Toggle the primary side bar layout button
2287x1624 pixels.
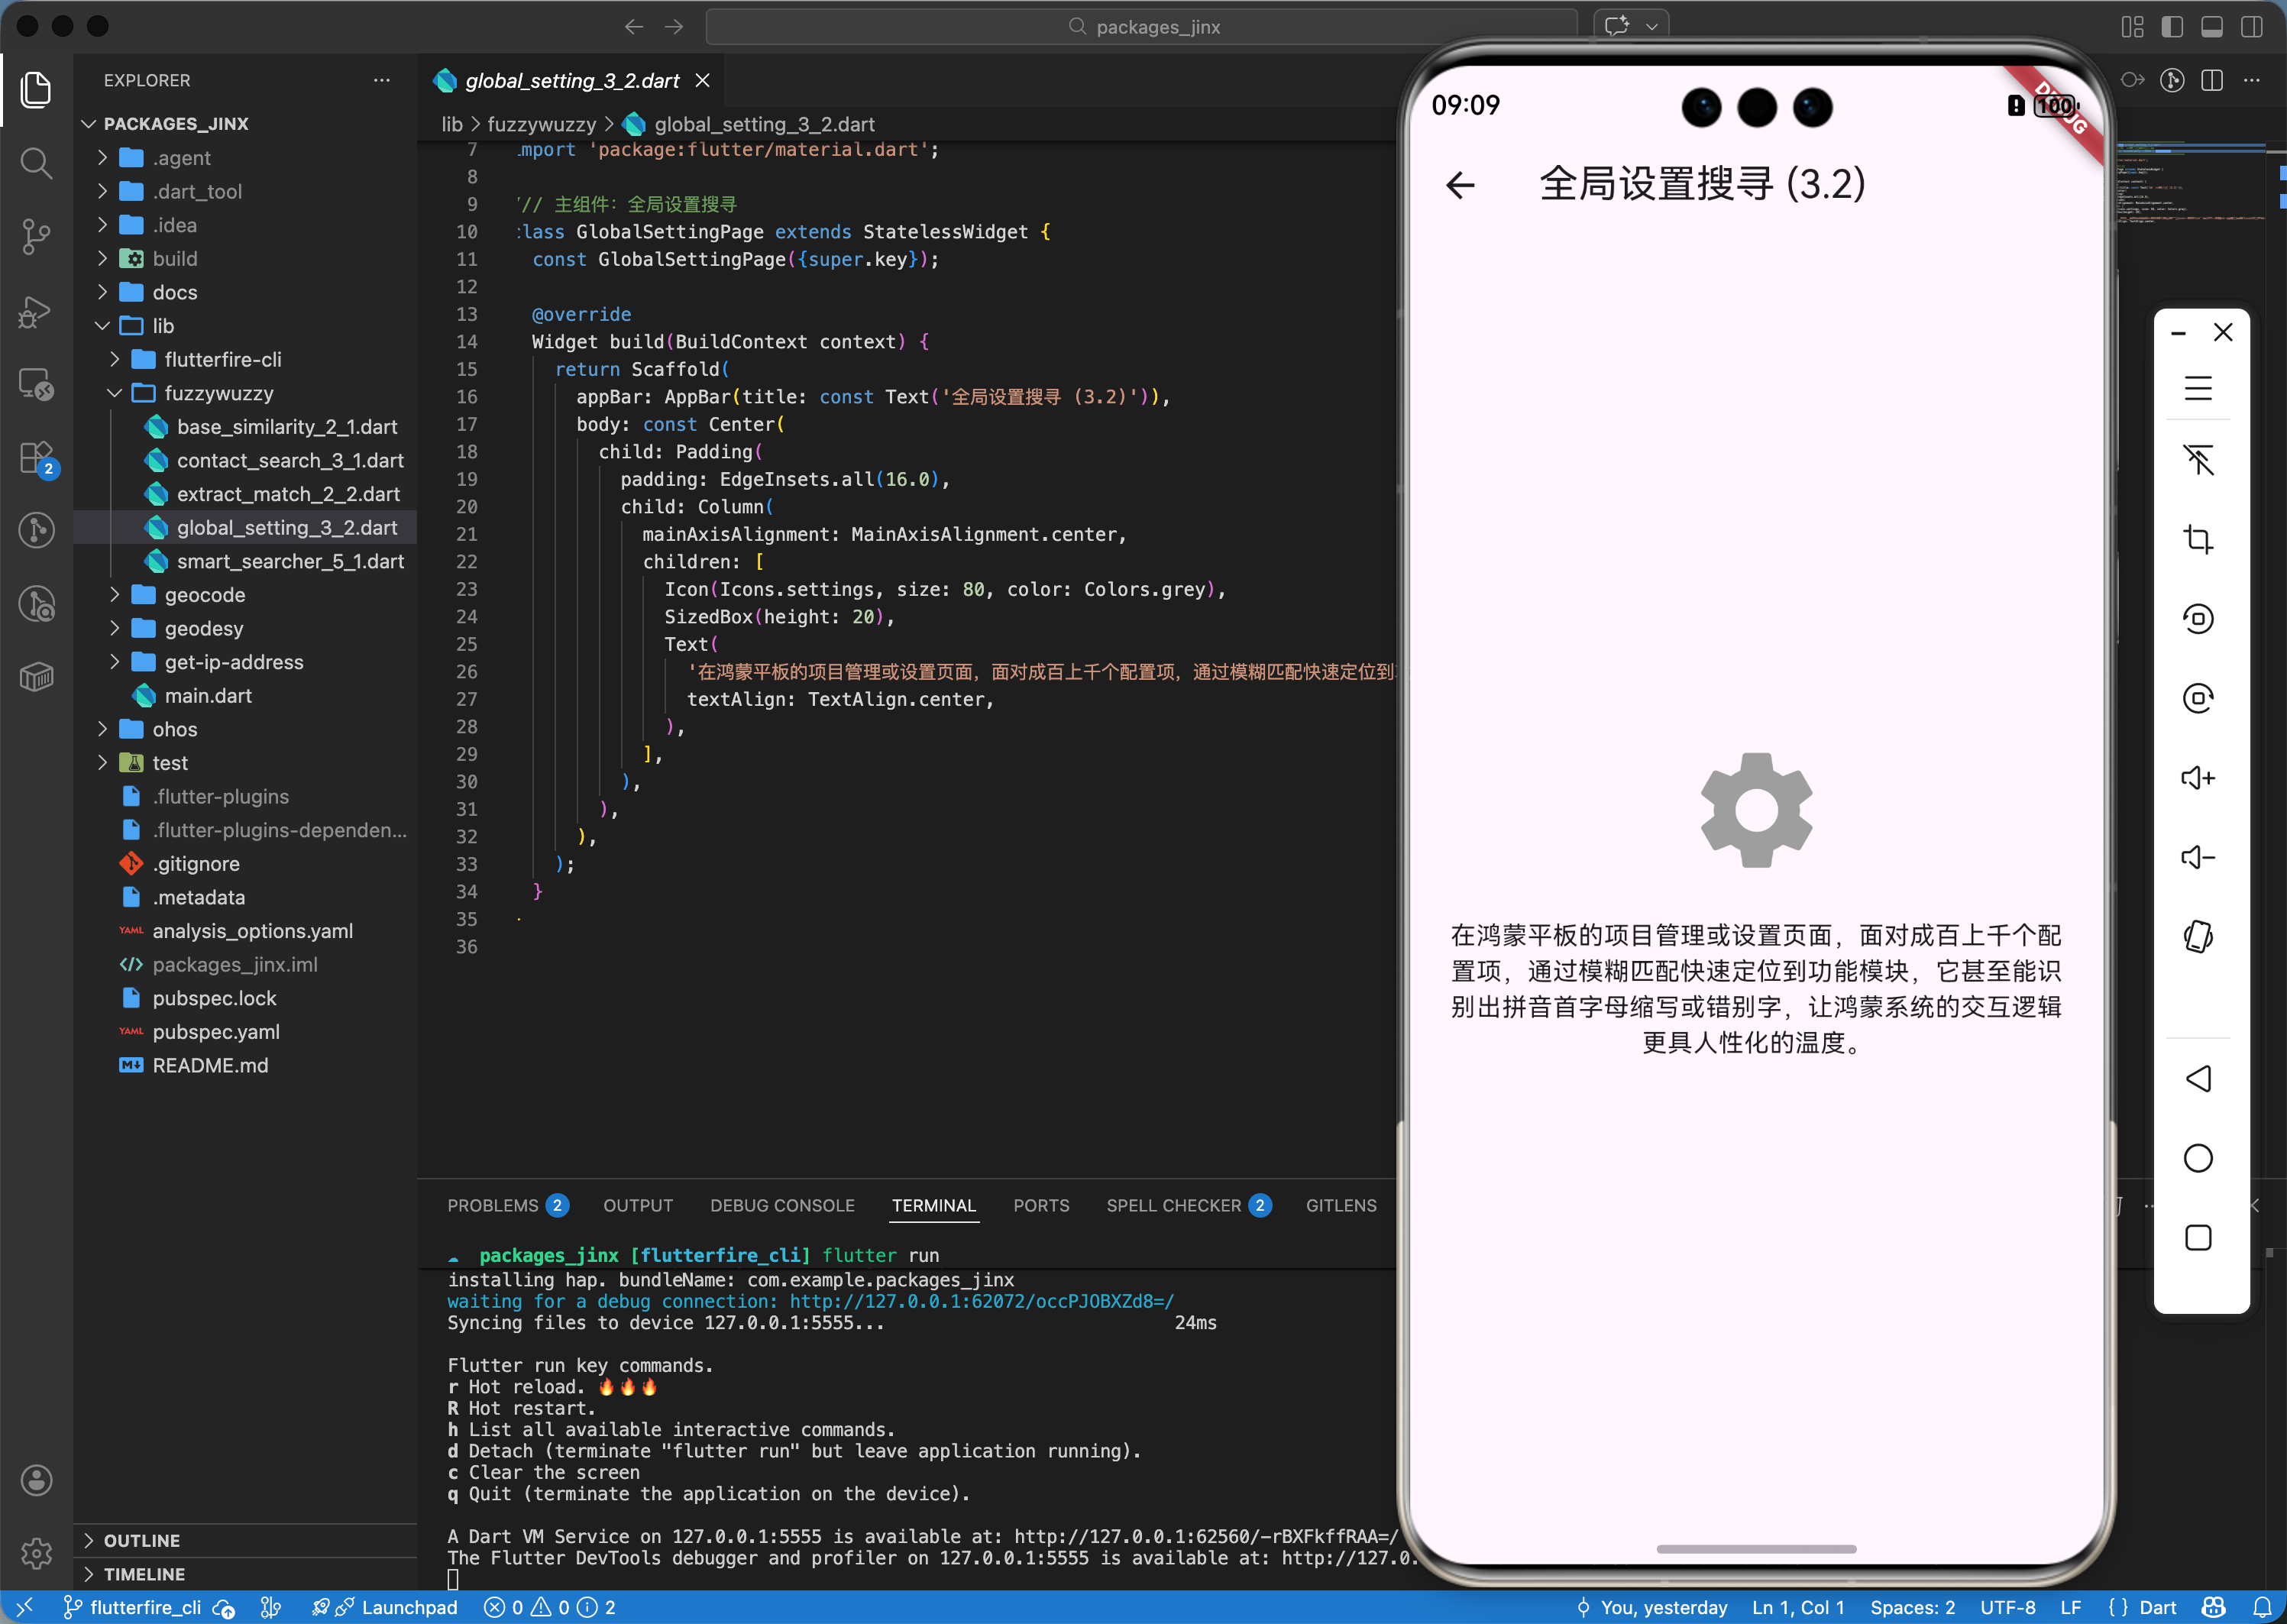pyautogui.click(x=2172, y=27)
